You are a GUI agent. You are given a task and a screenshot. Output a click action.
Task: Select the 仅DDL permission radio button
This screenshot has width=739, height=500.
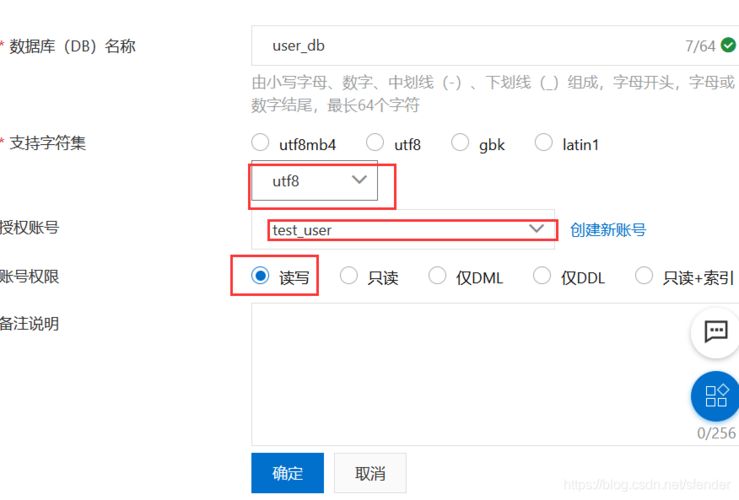[542, 275]
